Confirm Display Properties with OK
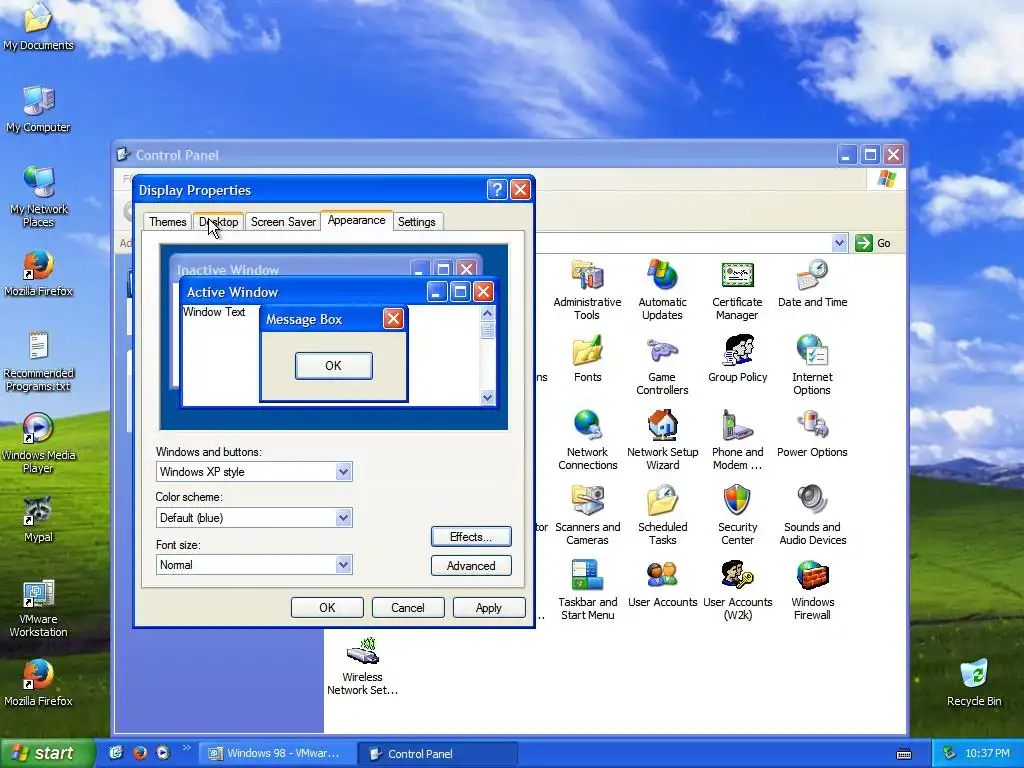Image resolution: width=1024 pixels, height=768 pixels. pyautogui.click(x=327, y=607)
